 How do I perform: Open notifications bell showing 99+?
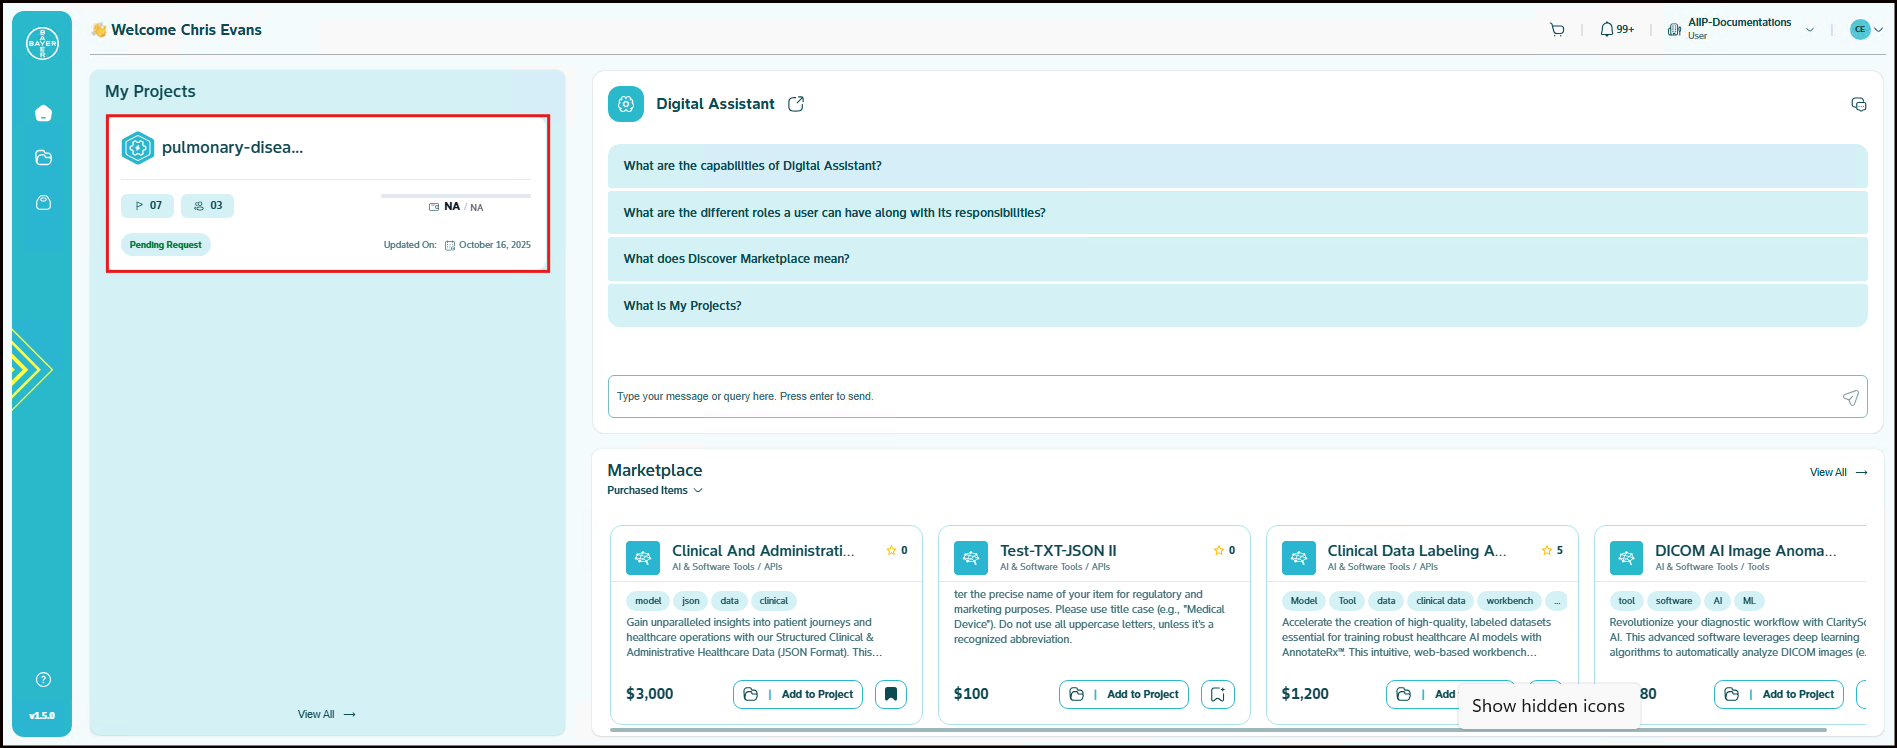pos(1616,30)
